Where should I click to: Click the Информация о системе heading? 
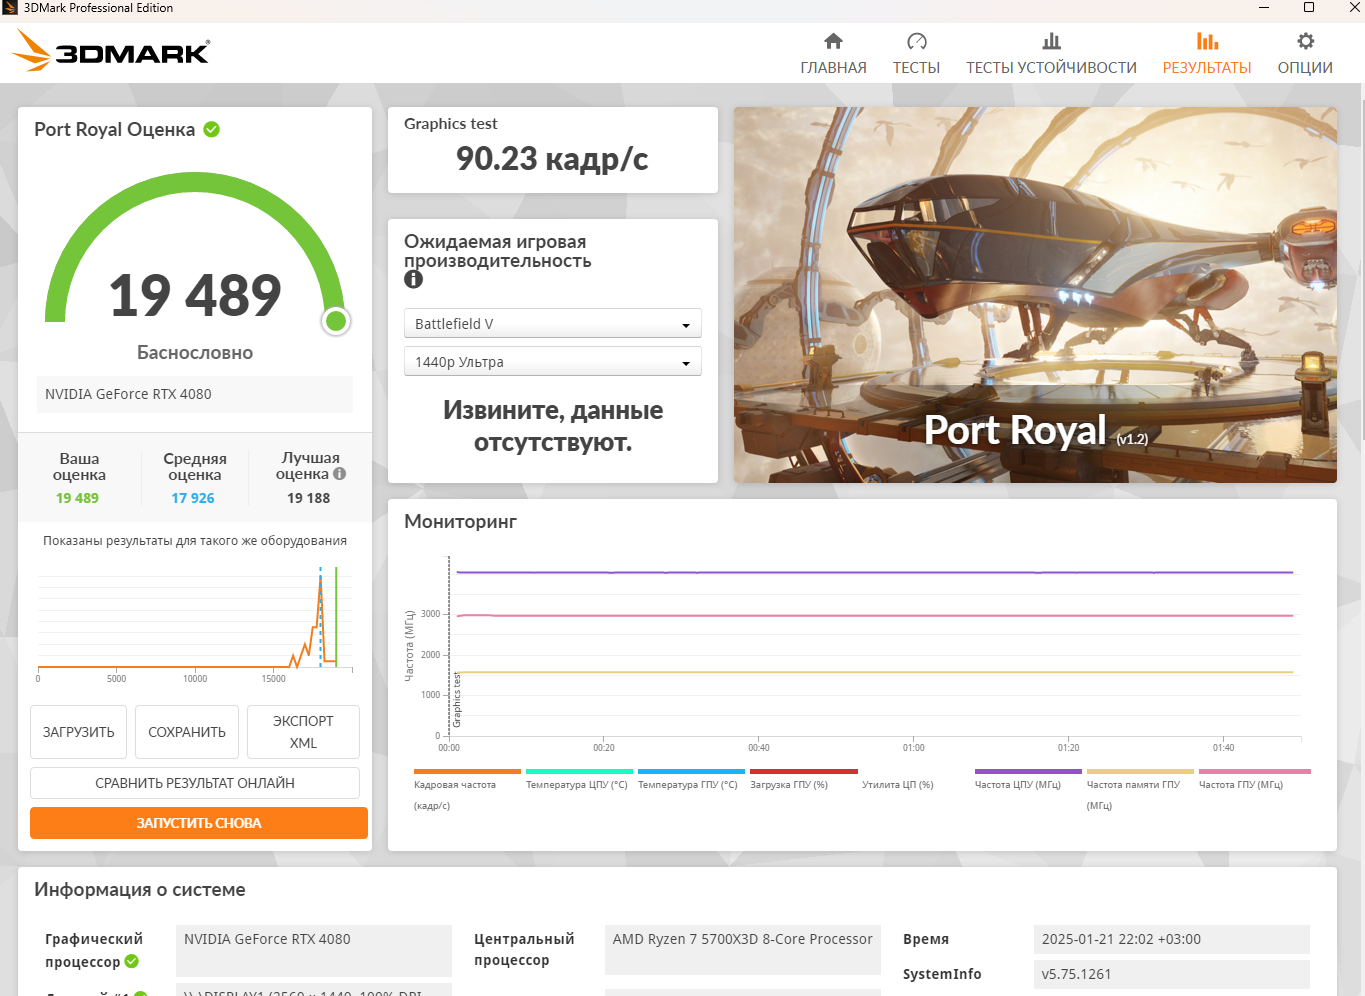pyautogui.click(x=140, y=890)
